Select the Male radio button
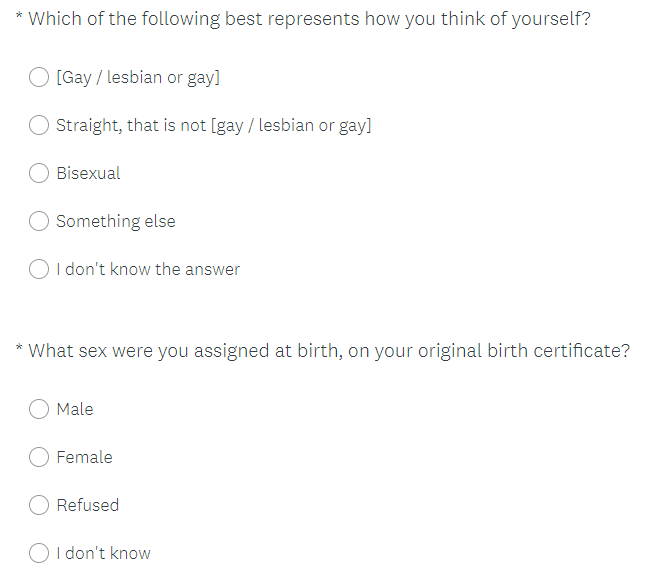 [39, 409]
